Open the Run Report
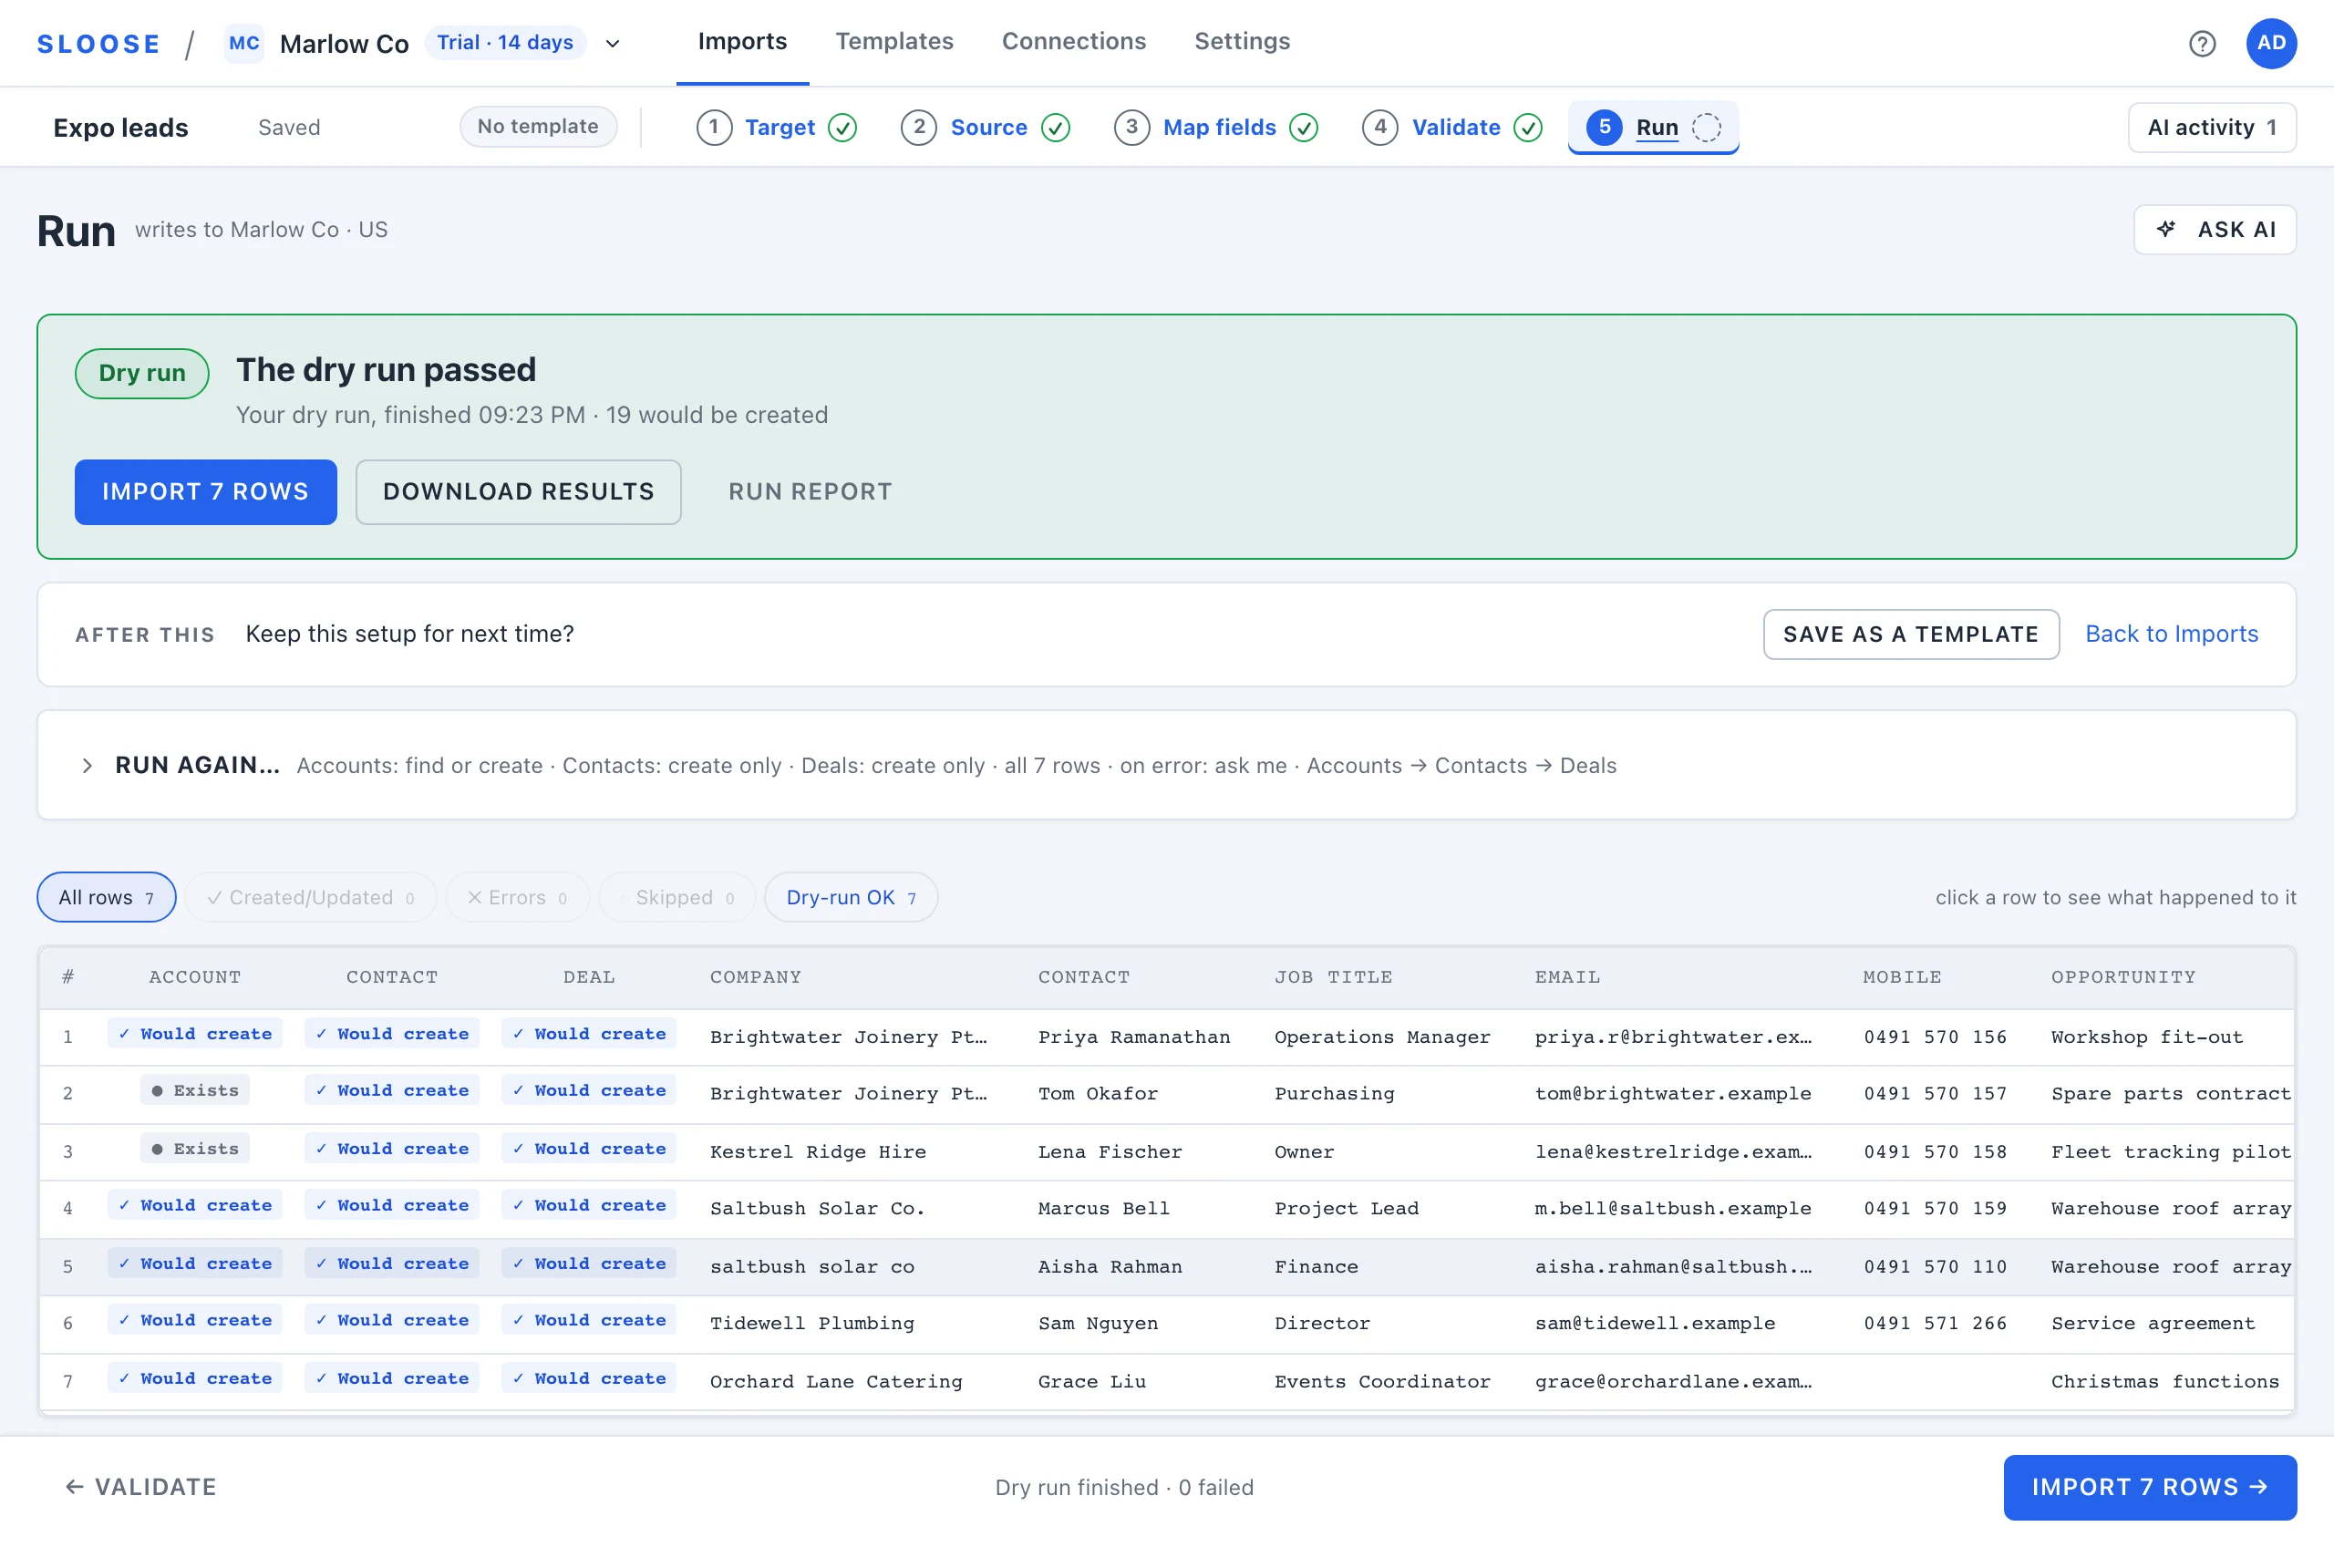This screenshot has width=2334, height=1568. click(x=809, y=491)
